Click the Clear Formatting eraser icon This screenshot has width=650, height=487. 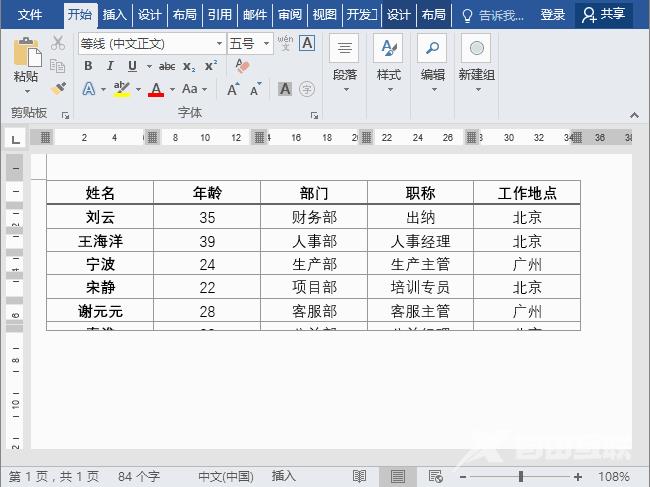[x=240, y=66]
